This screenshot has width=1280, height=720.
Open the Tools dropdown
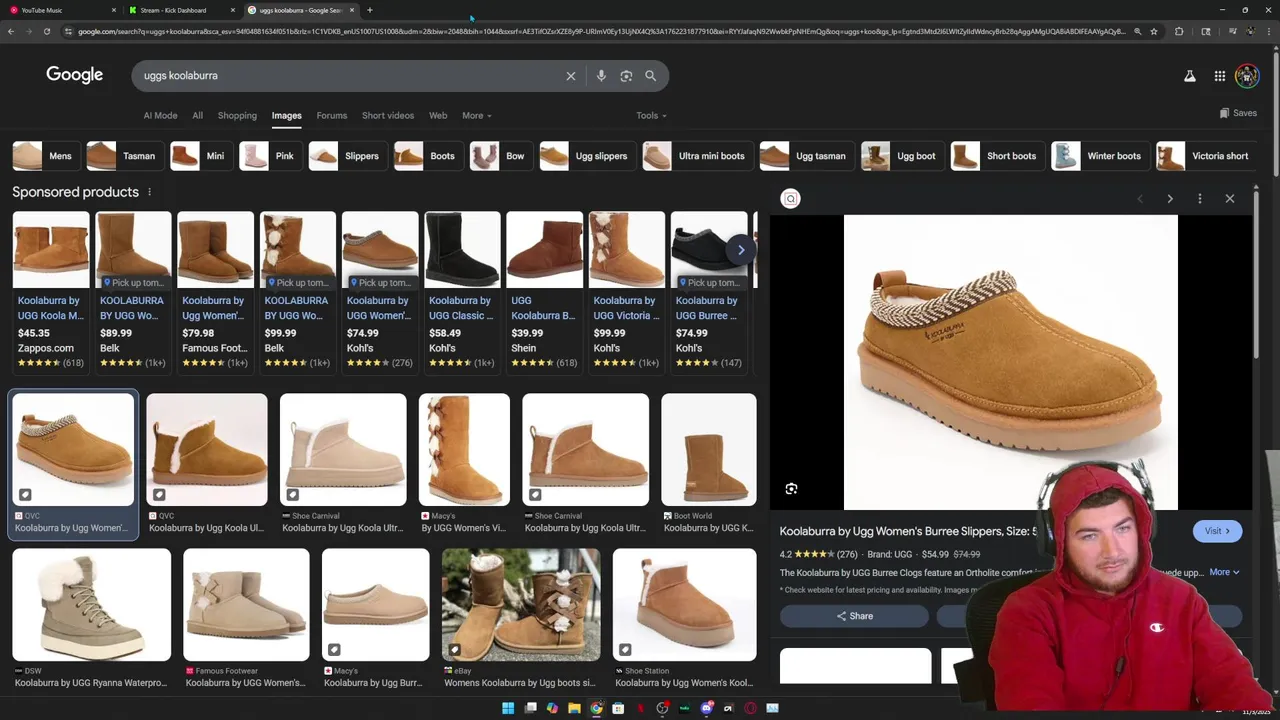[651, 115]
